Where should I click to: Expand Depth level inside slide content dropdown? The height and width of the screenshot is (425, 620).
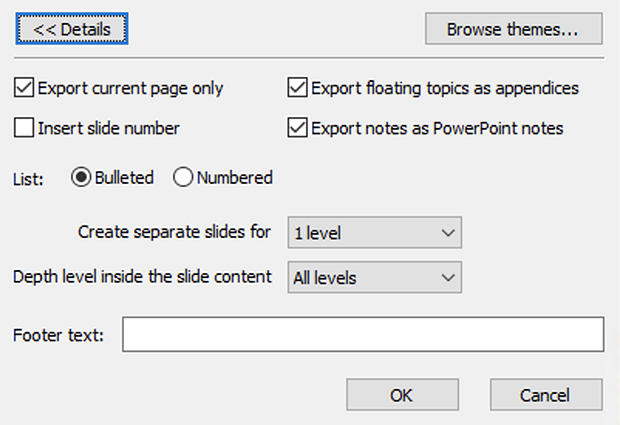tap(374, 277)
